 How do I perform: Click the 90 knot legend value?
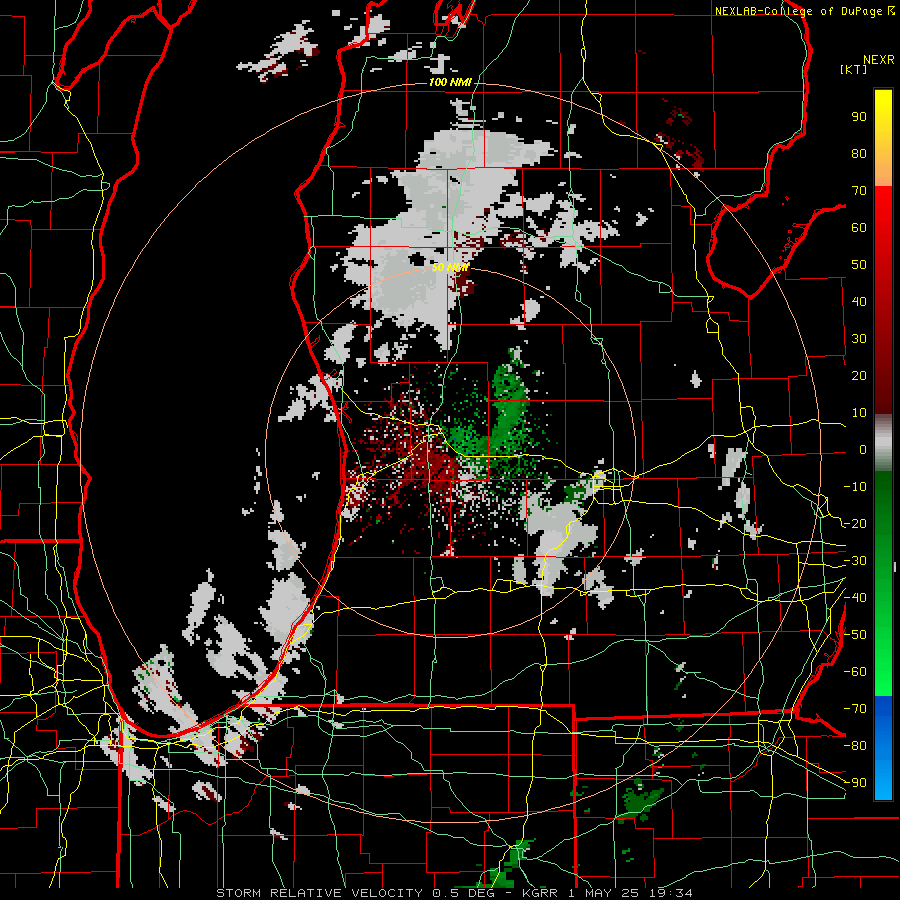coord(859,117)
